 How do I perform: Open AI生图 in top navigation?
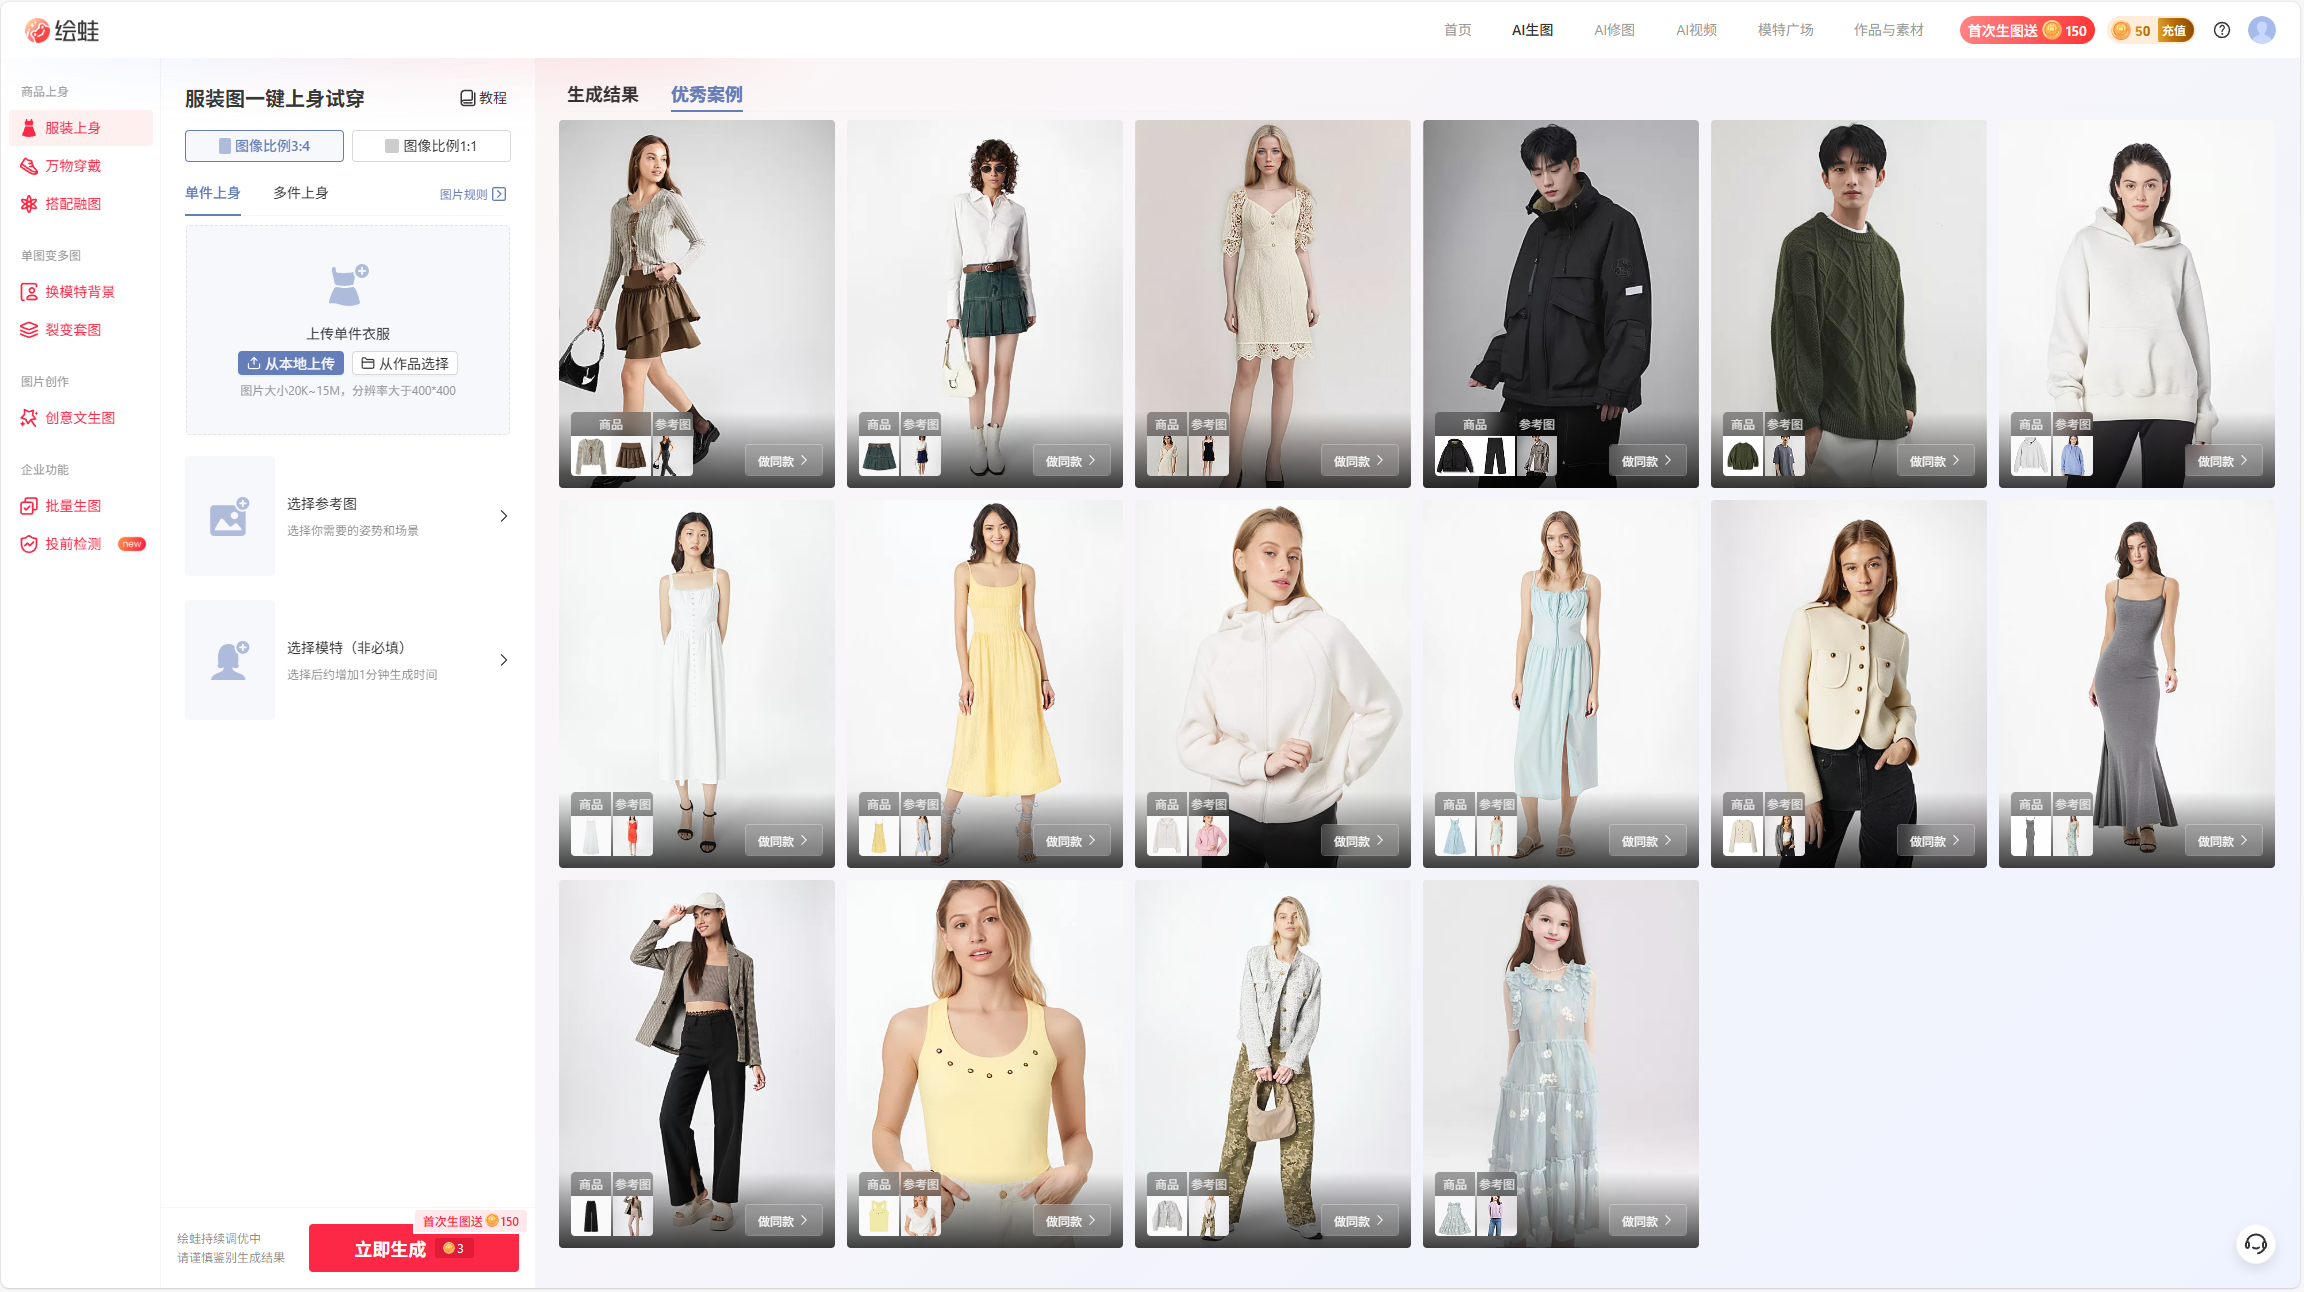coord(1533,30)
